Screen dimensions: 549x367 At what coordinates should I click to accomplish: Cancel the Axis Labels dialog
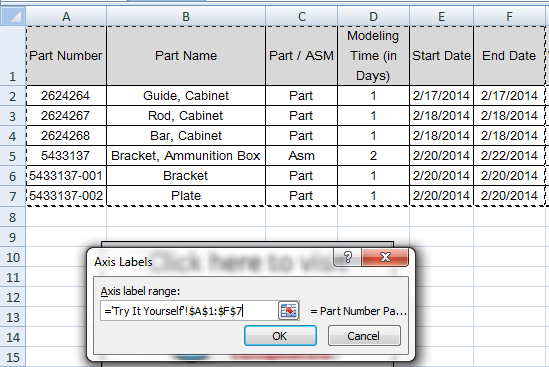364,336
